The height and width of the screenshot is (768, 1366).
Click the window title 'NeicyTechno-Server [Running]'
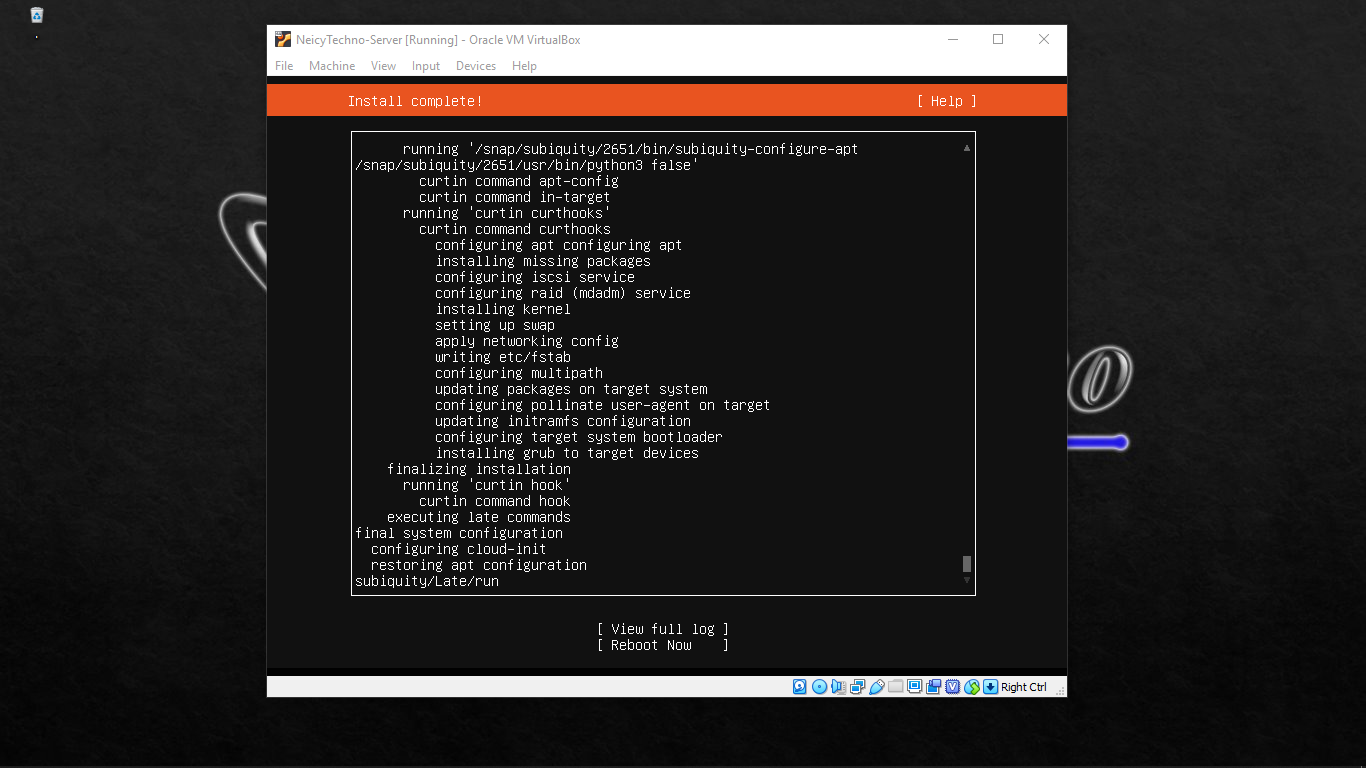coord(377,40)
